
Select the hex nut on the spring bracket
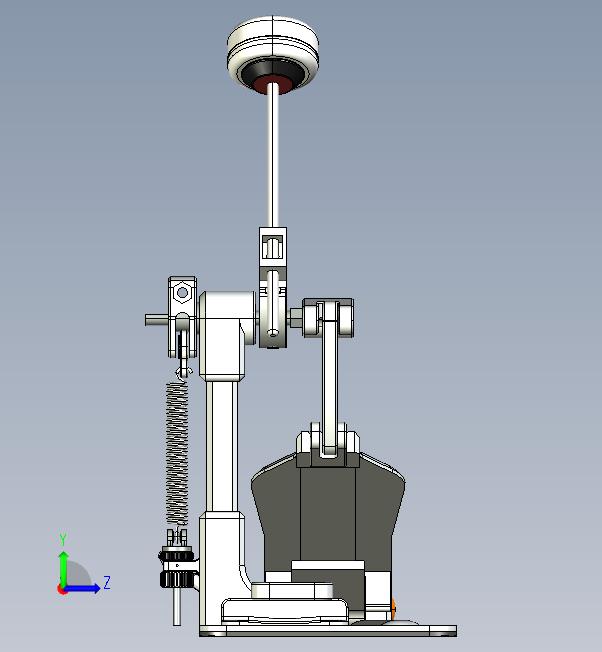(x=182, y=293)
